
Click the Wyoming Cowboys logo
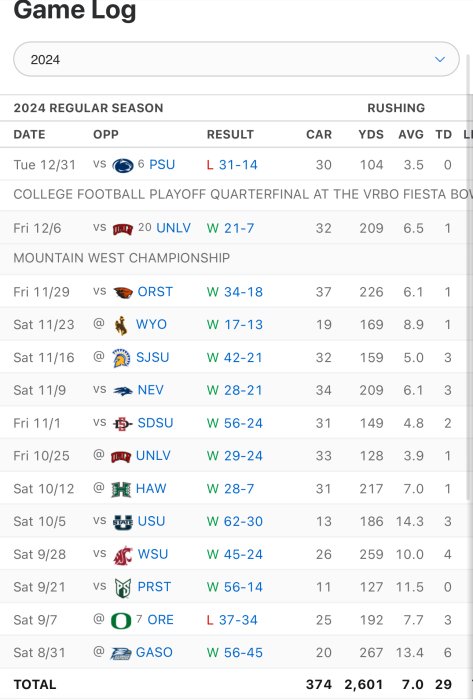[x=120, y=325]
